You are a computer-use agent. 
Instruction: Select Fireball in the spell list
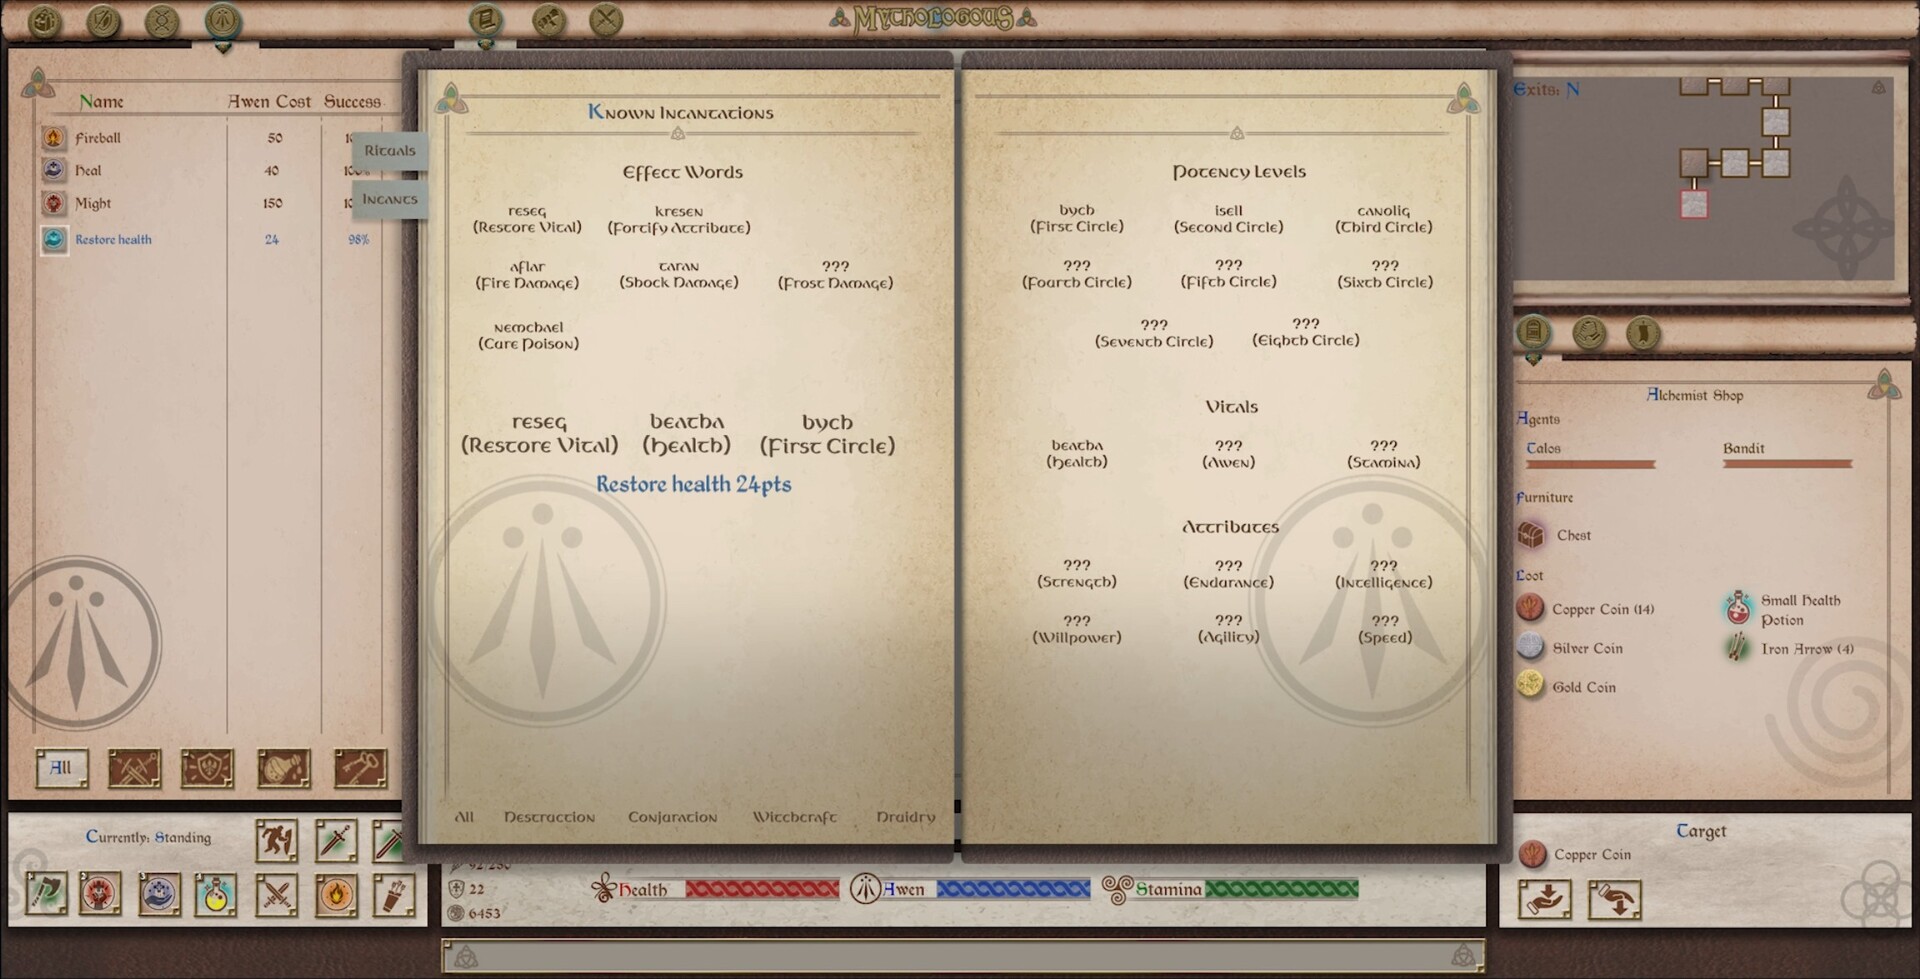[x=97, y=138]
